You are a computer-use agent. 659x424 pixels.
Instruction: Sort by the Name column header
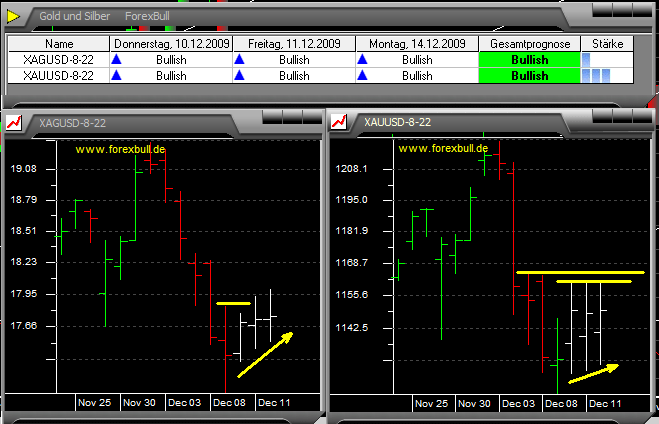point(59,44)
